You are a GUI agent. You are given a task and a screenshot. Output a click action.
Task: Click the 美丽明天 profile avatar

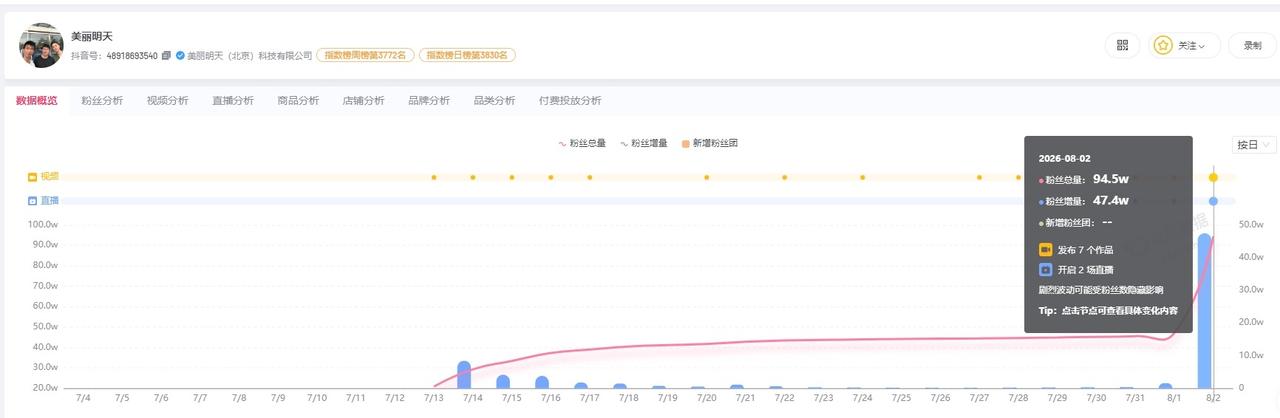[41, 45]
